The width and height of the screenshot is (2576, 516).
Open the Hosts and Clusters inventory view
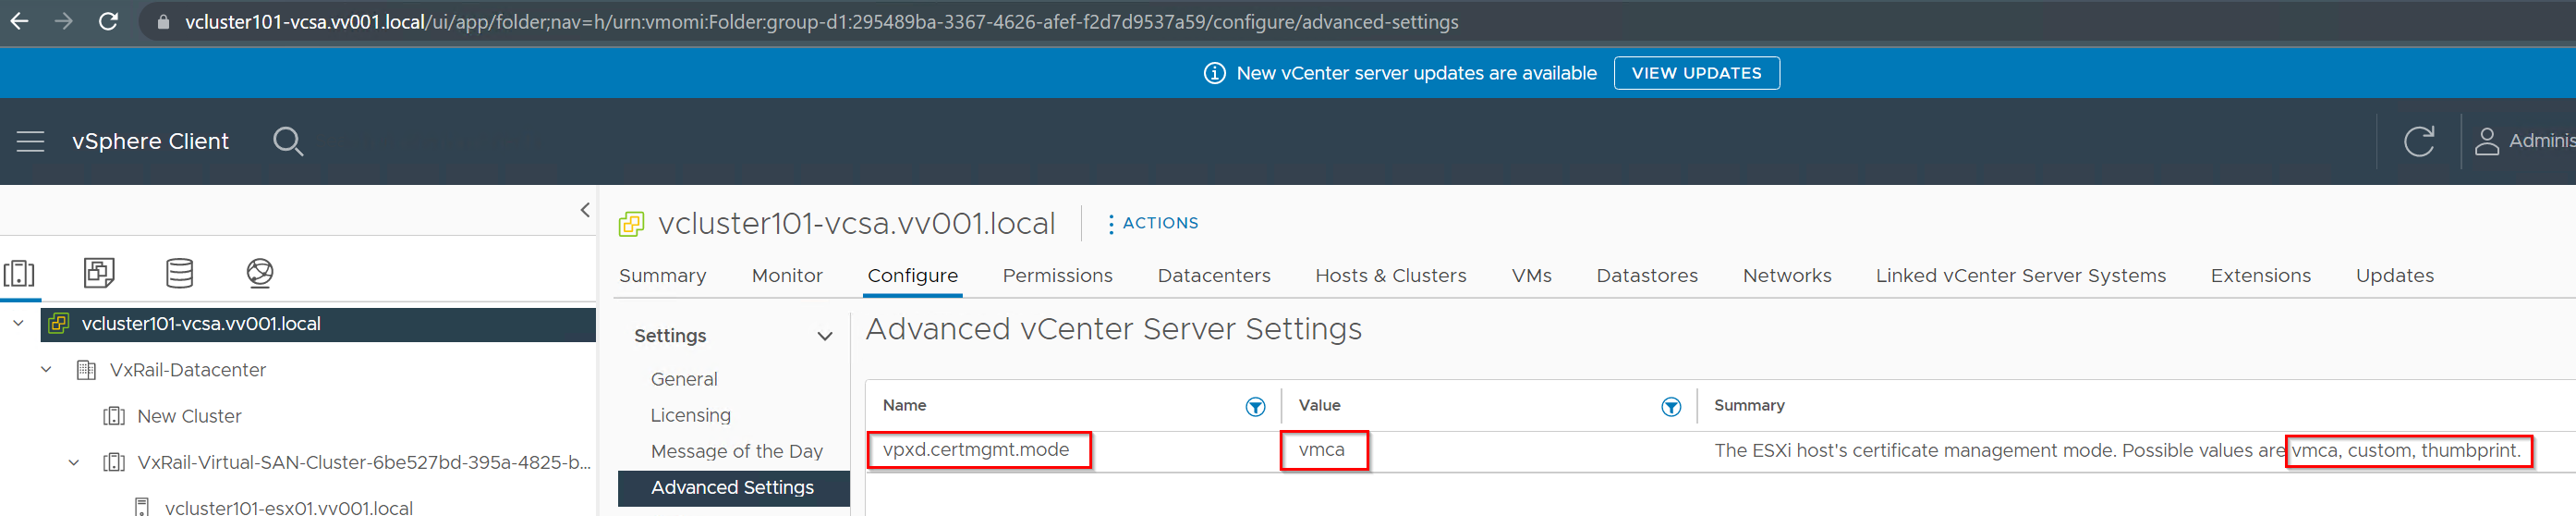coord(19,273)
